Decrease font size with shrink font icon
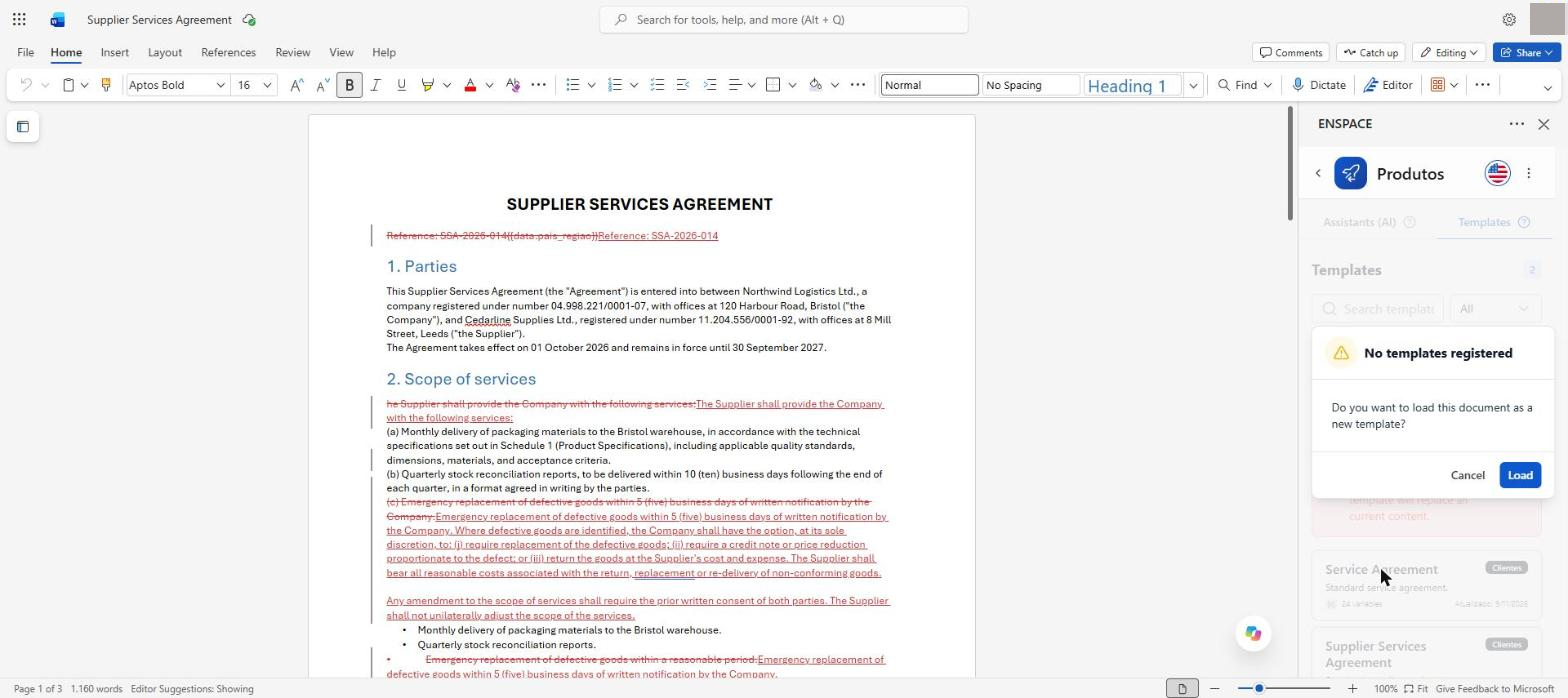Viewport: 1568px width, 698px height. (322, 85)
